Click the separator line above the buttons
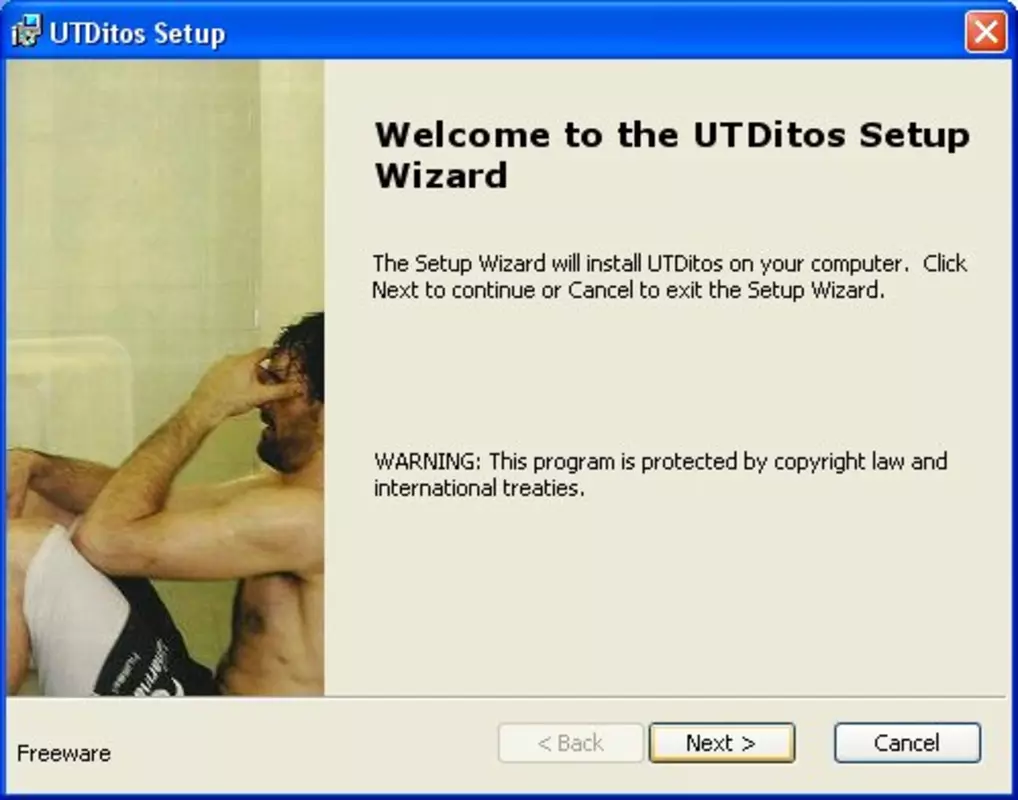This screenshot has height=800, width=1018. coord(506,697)
